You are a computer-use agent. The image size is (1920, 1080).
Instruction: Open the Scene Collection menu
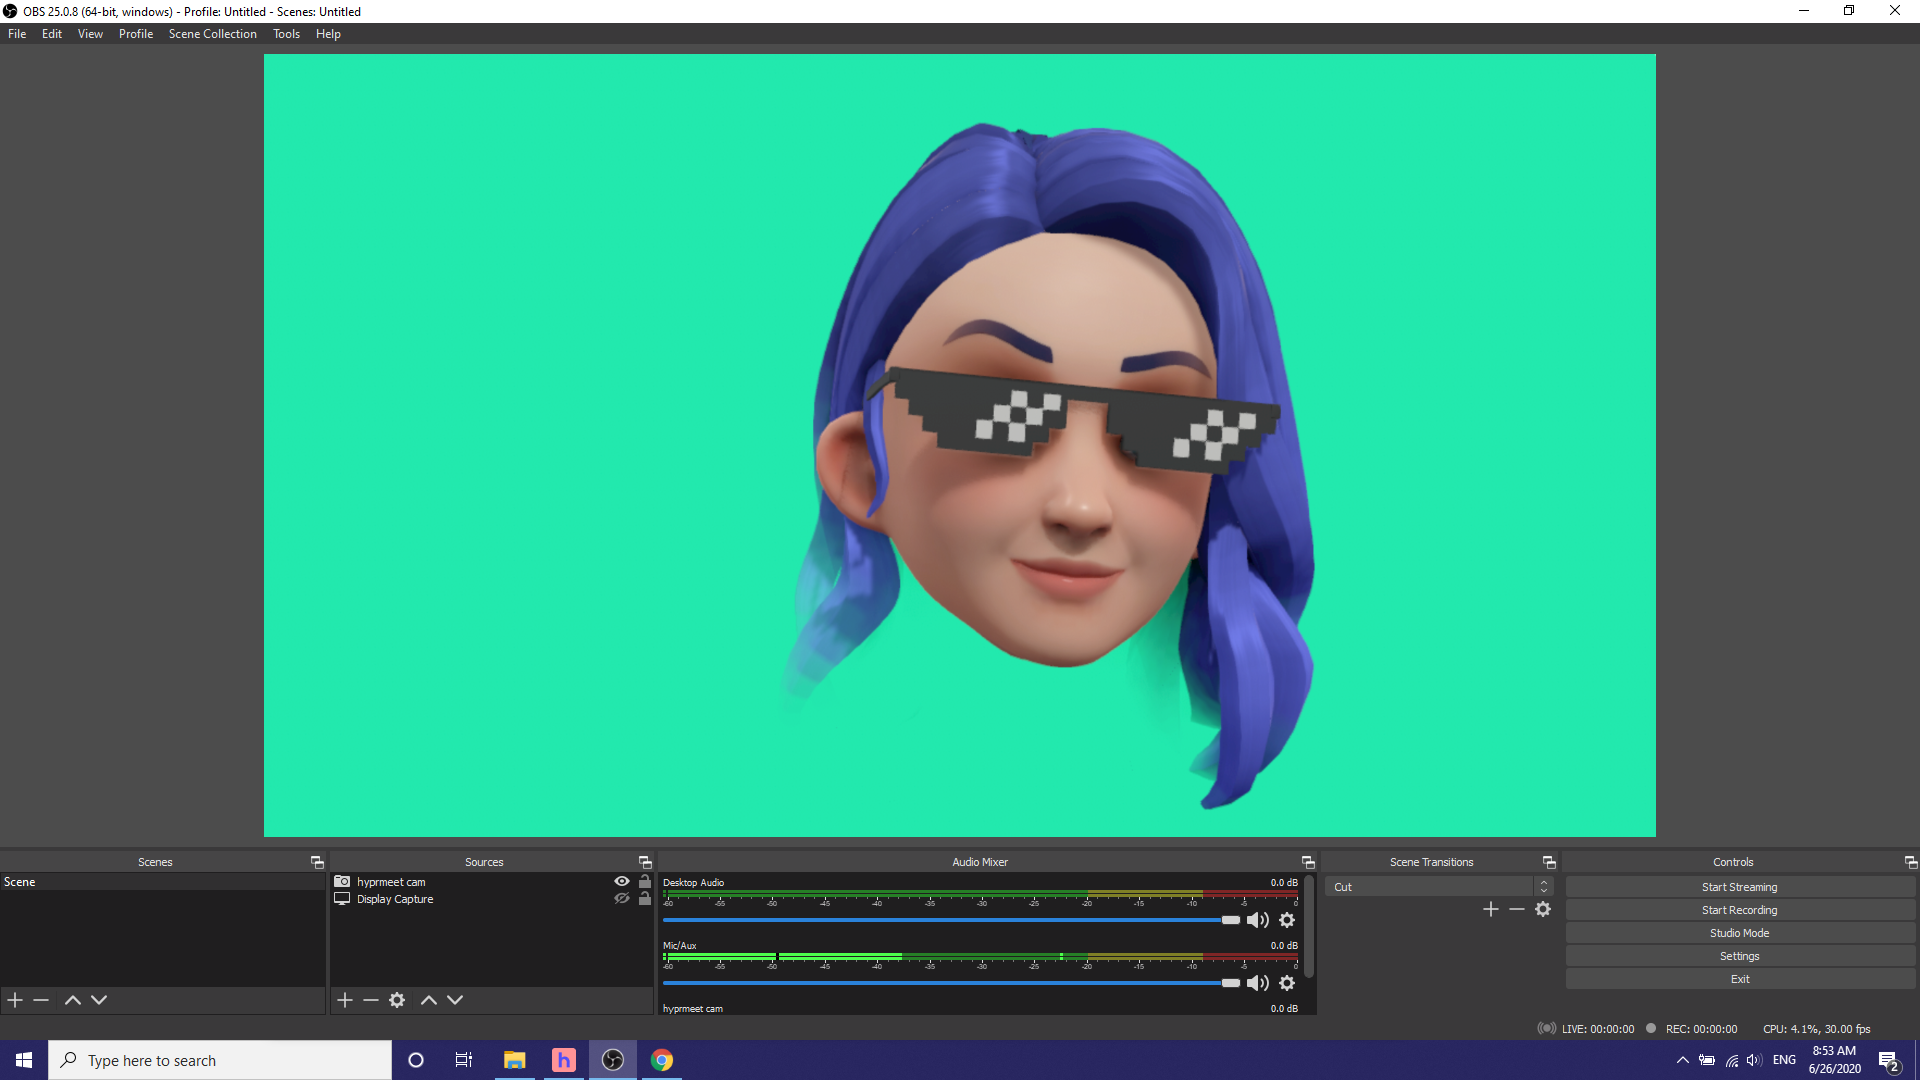(x=212, y=34)
